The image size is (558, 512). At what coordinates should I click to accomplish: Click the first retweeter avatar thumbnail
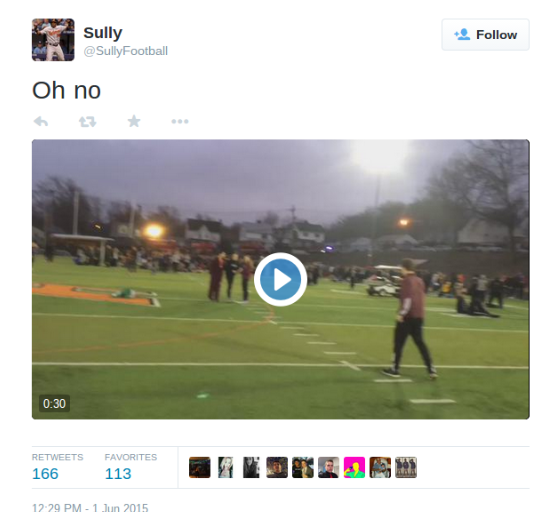pos(200,467)
